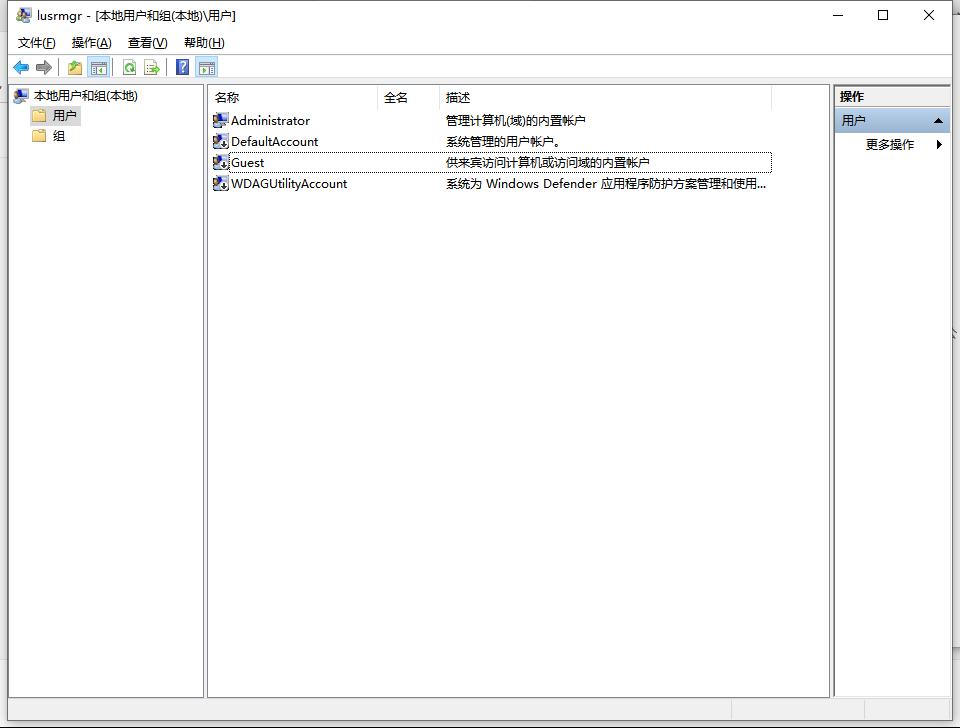Open the 帮助(H) menu
Screen dimensions: 960x728
(x=204, y=43)
